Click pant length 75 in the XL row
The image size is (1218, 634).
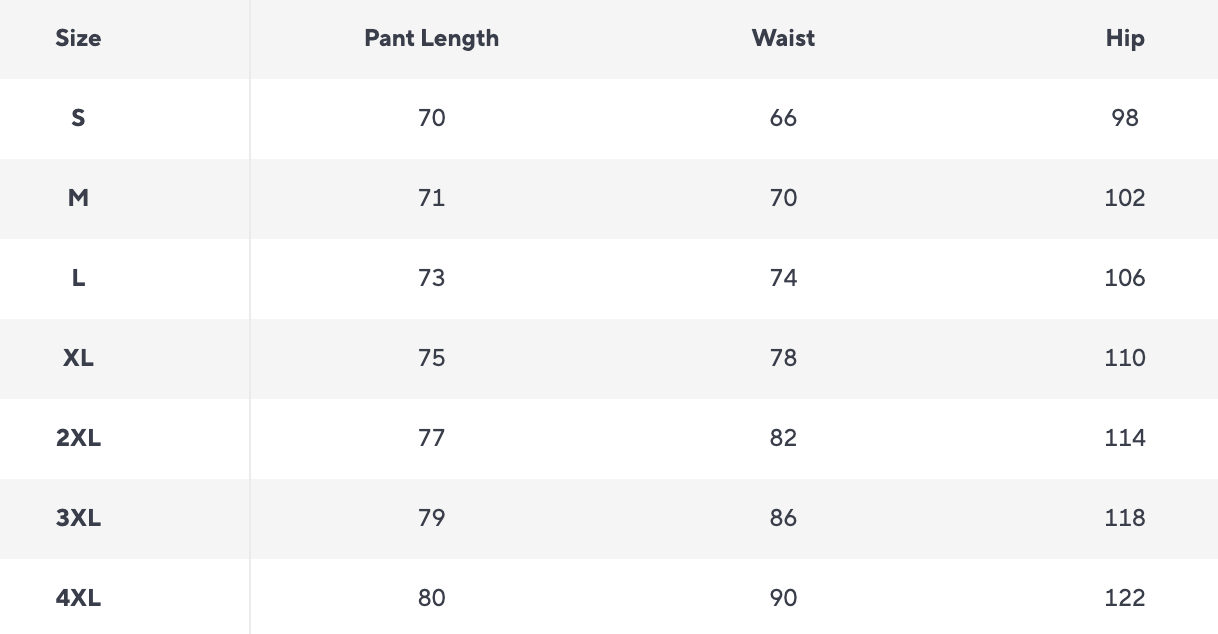point(431,358)
